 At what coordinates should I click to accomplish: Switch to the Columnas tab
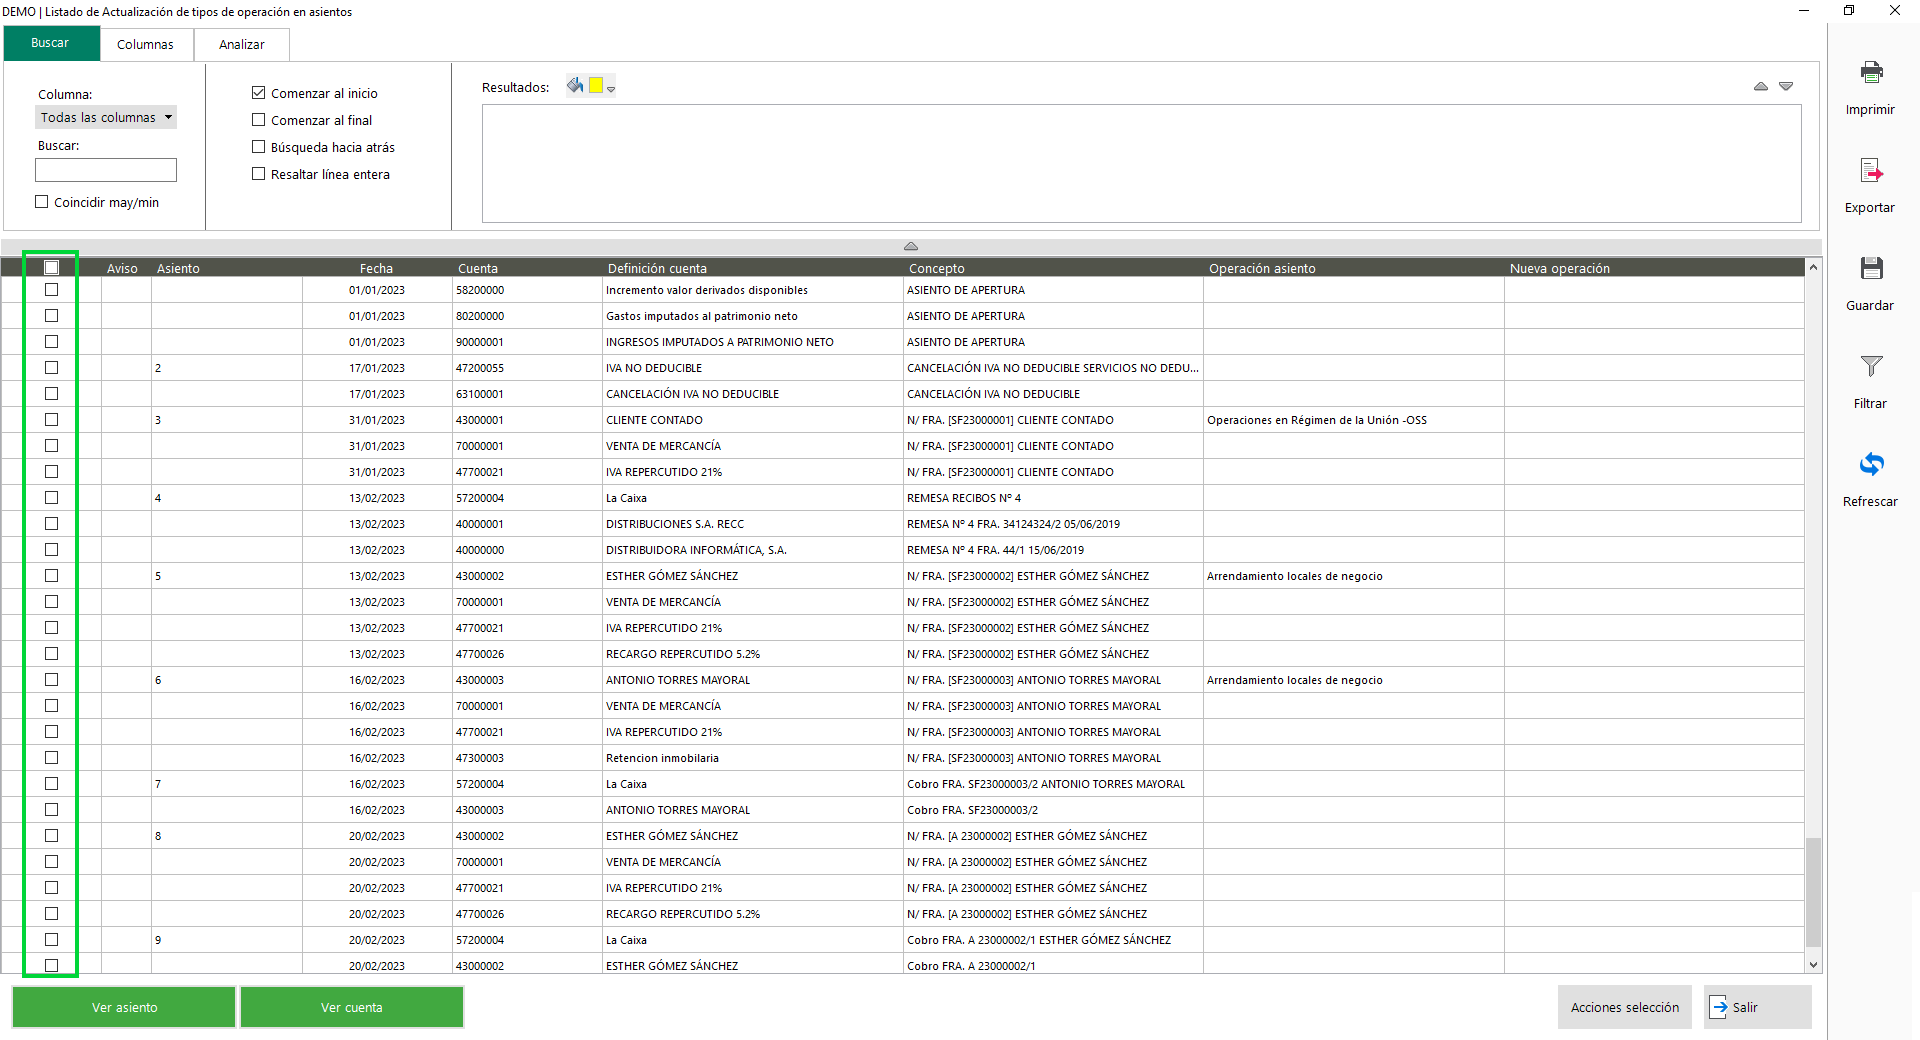[145, 44]
